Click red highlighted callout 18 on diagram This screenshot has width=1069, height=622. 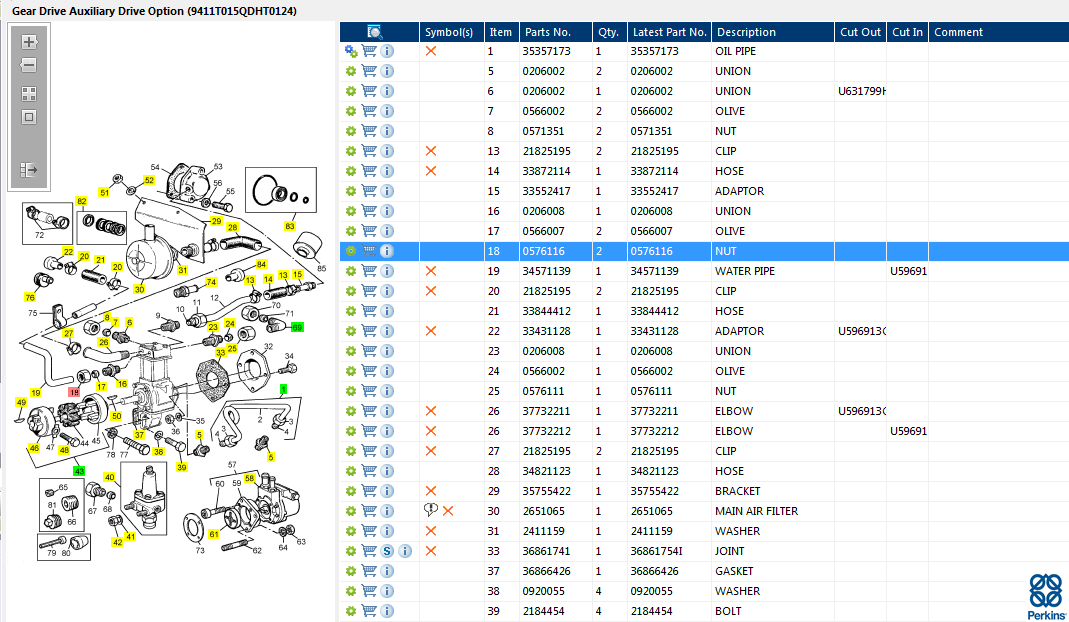click(x=74, y=393)
